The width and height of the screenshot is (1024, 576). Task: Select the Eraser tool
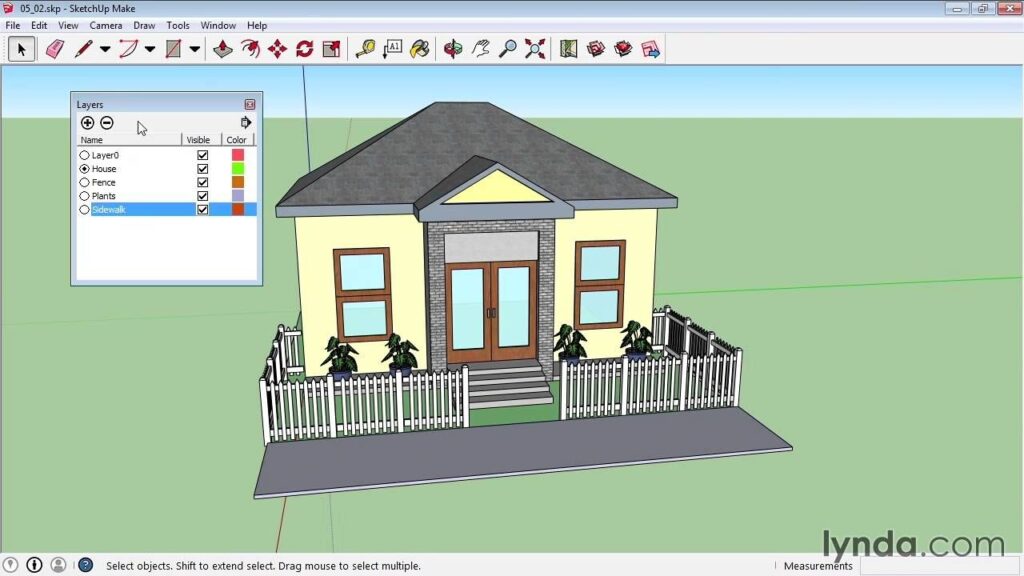pos(54,47)
